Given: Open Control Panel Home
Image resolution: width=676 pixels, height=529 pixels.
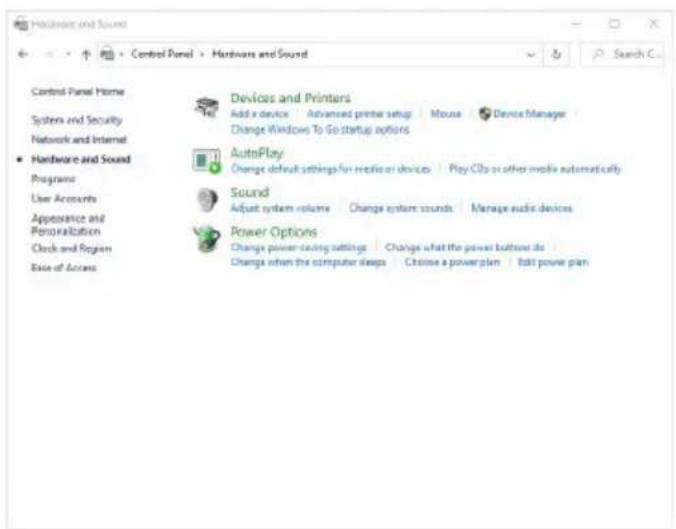Looking at the screenshot, I should click(78, 91).
